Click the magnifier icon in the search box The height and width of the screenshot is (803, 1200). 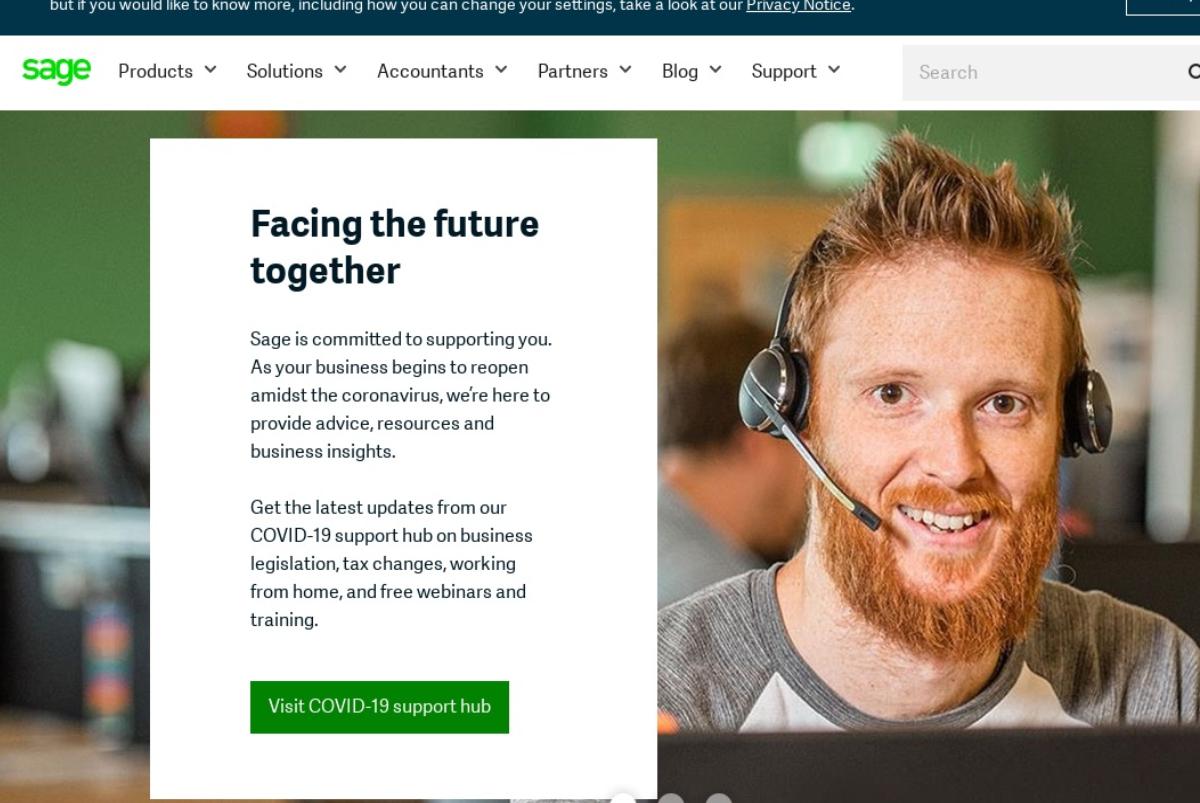click(1194, 72)
